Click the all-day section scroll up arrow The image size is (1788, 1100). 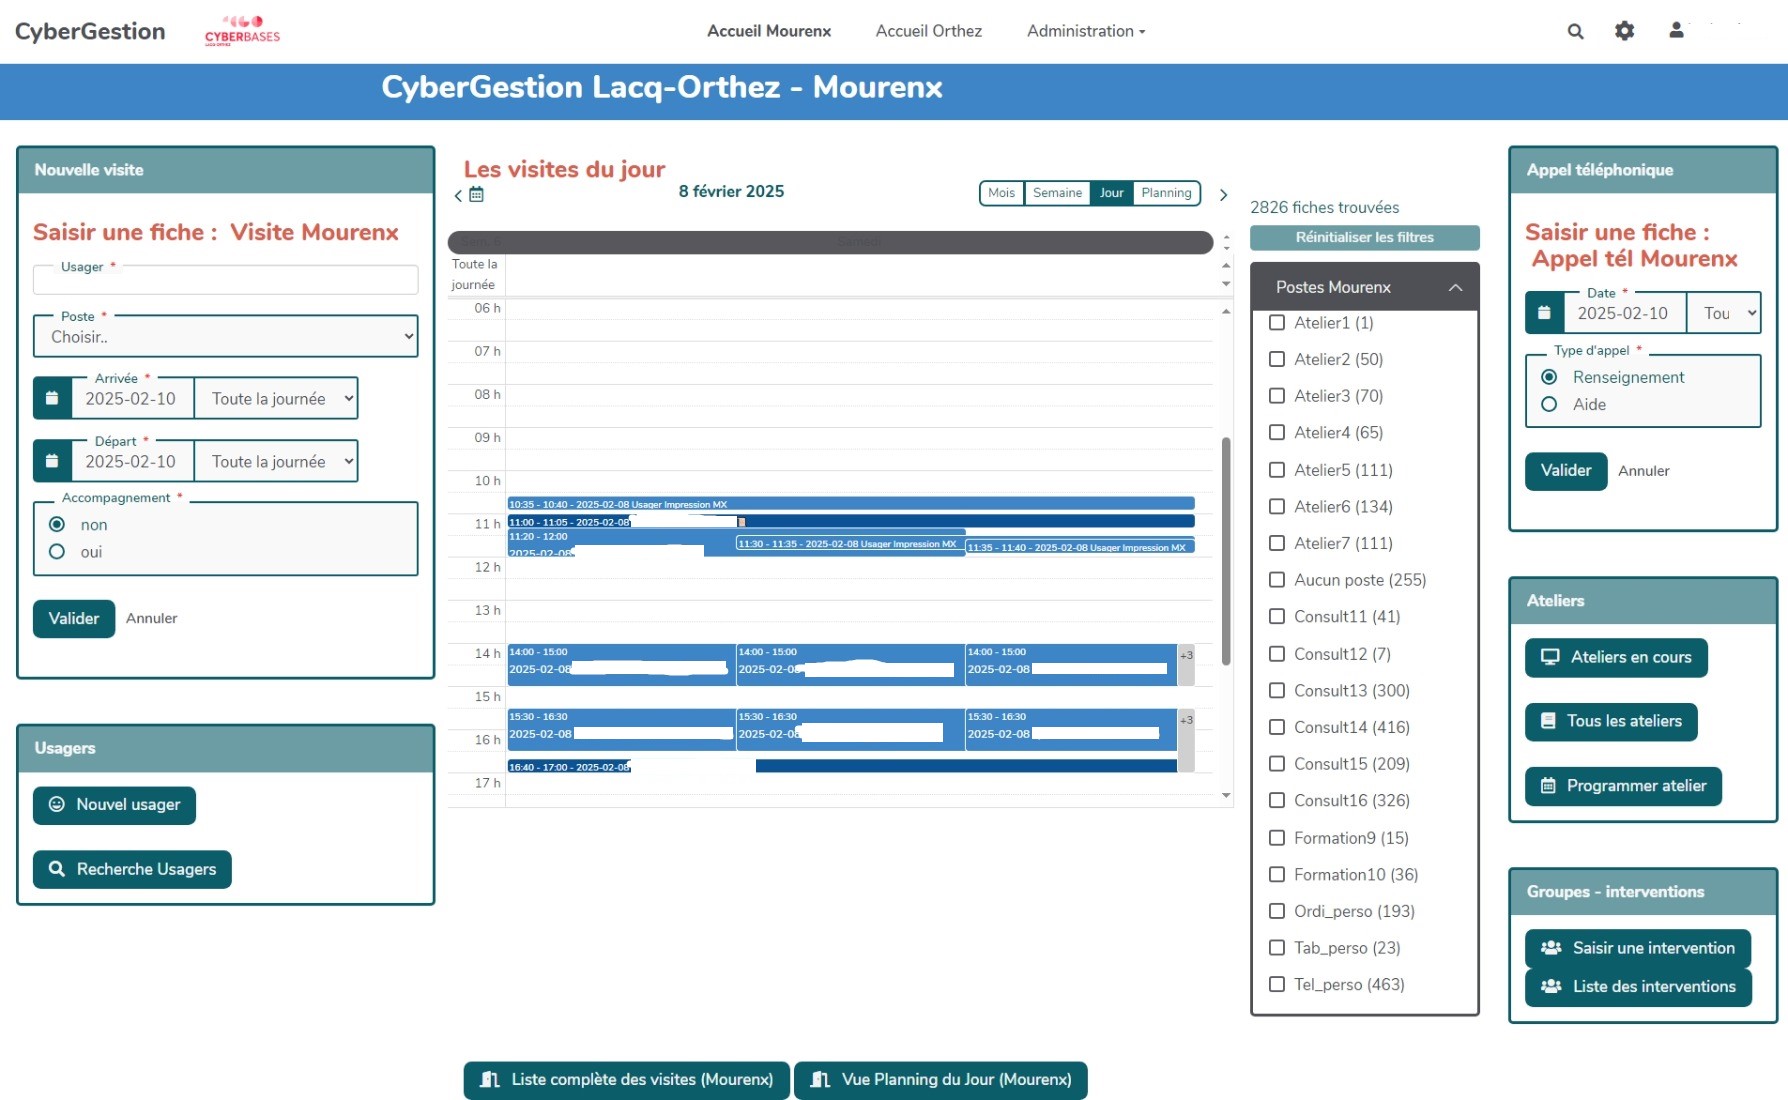pyautogui.click(x=1226, y=265)
